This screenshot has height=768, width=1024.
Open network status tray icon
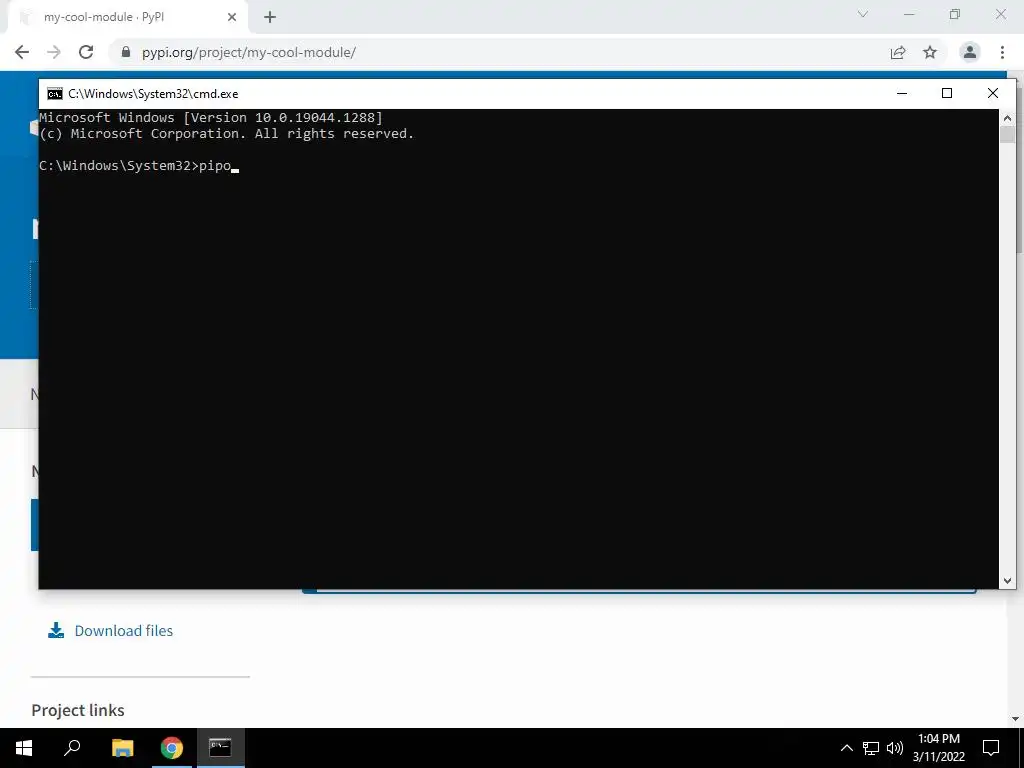click(871, 748)
